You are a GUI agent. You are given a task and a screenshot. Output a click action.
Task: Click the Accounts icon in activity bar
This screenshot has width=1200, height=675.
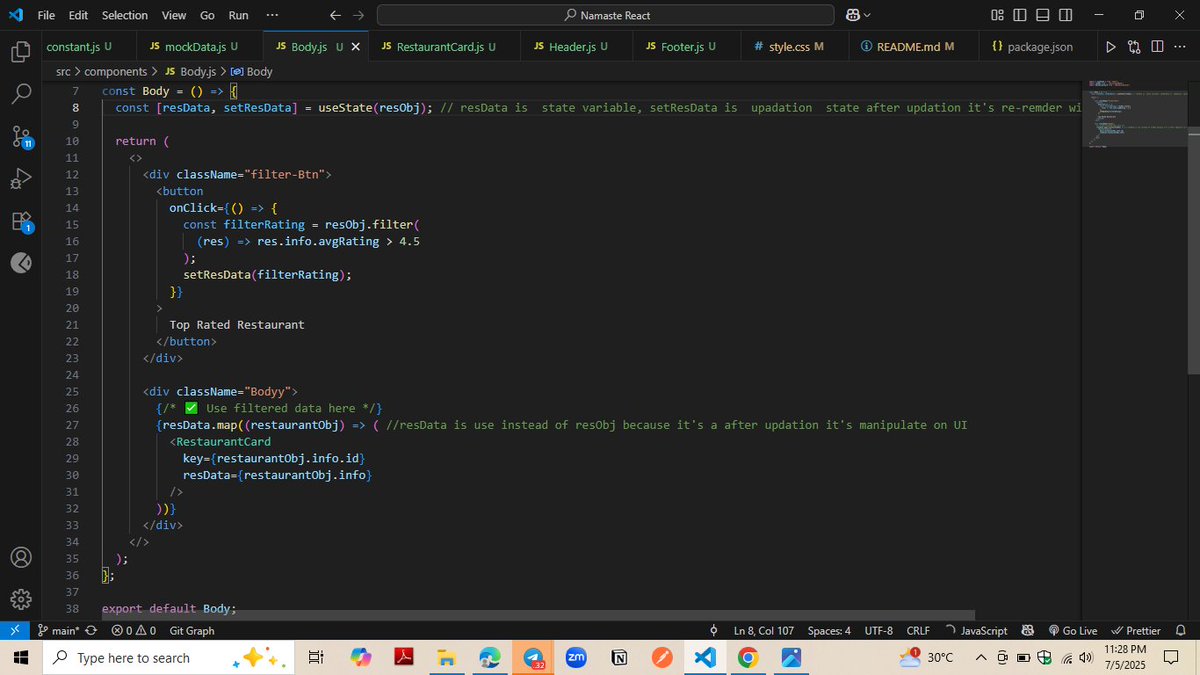(x=20, y=557)
